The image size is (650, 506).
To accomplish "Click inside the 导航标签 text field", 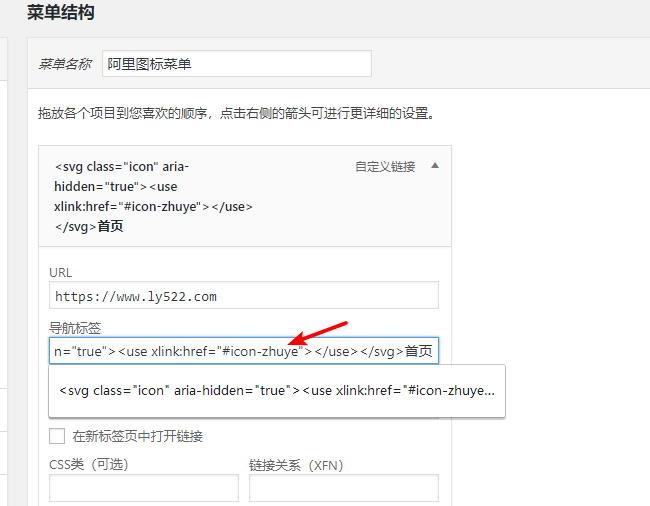I will [243, 351].
